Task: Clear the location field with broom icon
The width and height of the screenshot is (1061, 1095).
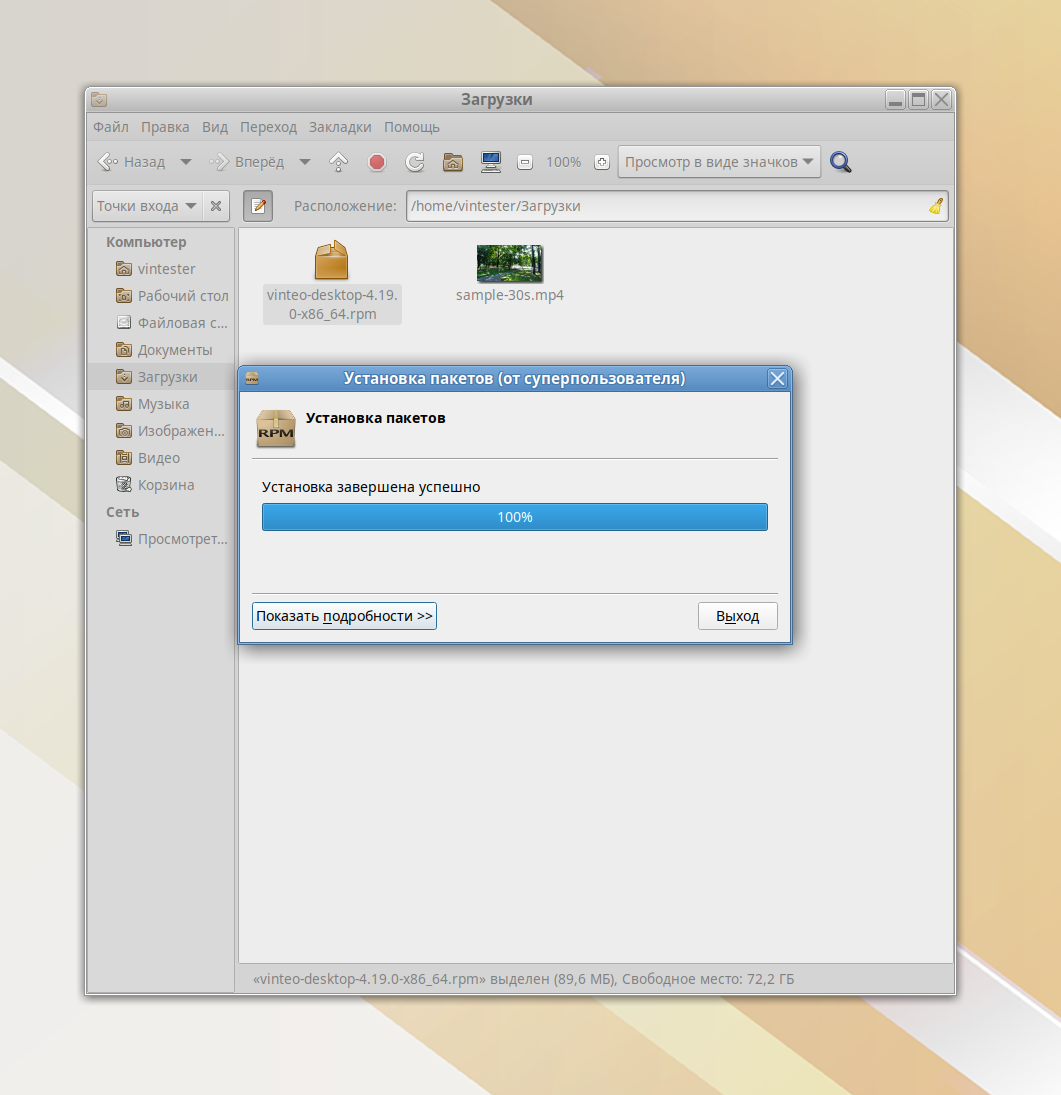Action: tap(936, 206)
